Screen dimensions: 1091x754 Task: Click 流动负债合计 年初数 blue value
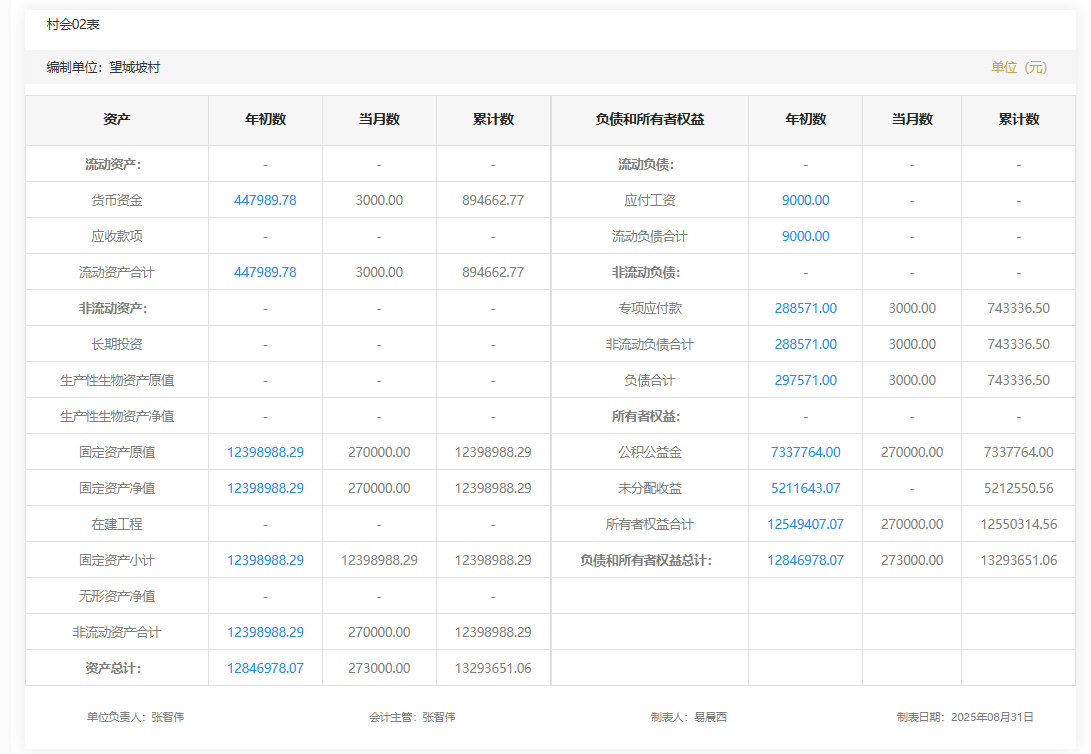[805, 236]
